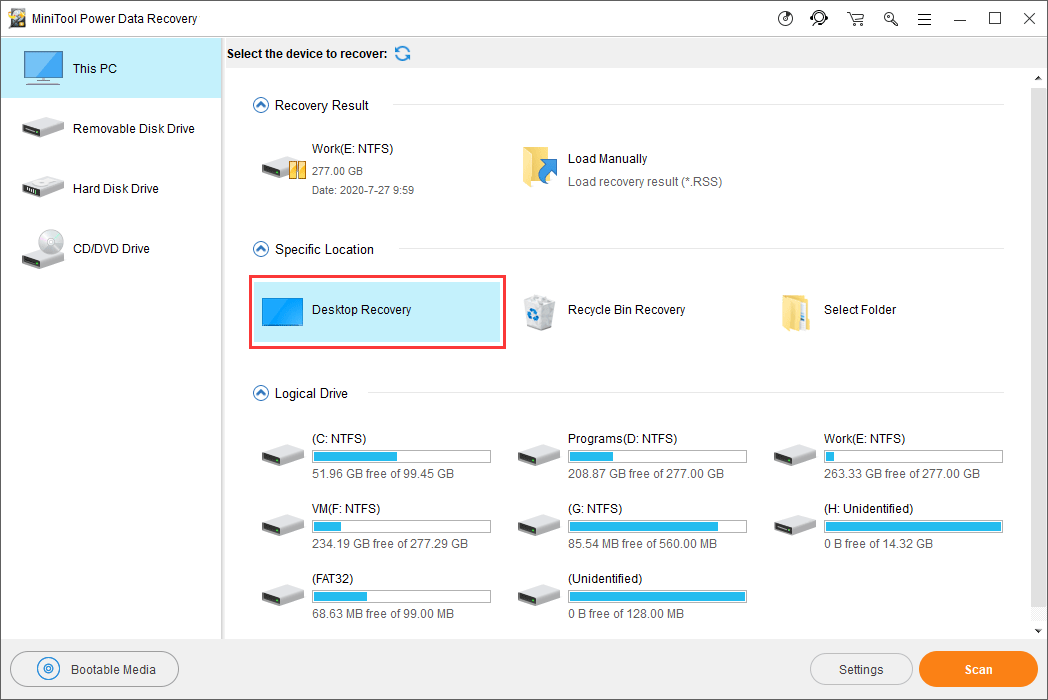Click the Desktop Recovery label
1048x700 pixels.
tap(362, 310)
